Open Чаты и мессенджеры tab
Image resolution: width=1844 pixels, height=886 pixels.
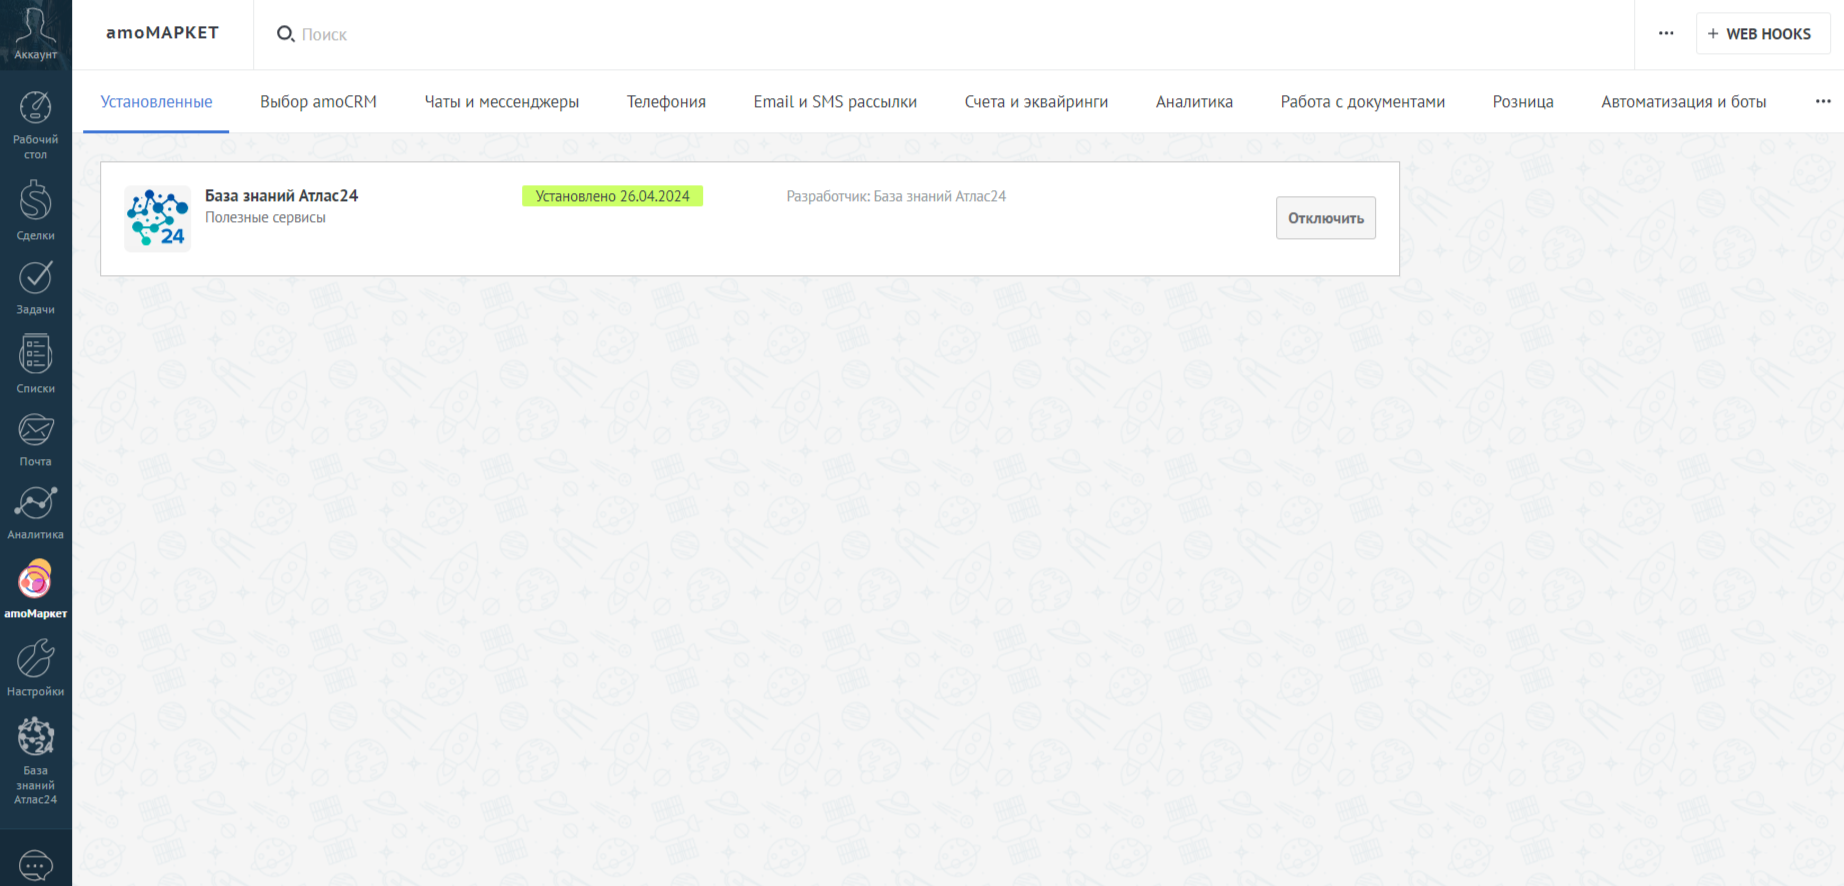[x=502, y=101]
